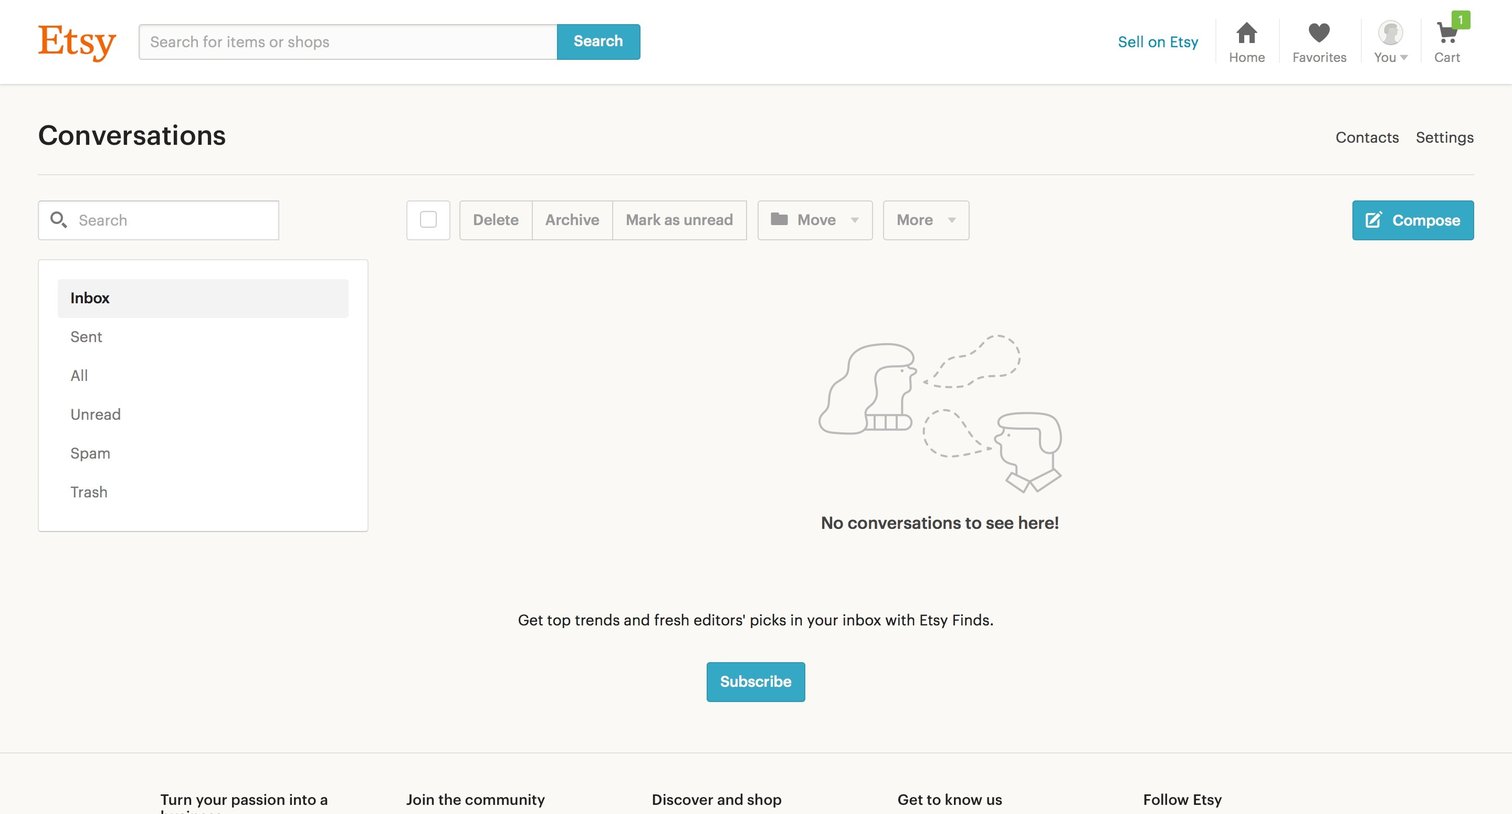The width and height of the screenshot is (1512, 814).
Task: Click 'Join the community' footer heading
Action: pyautogui.click(x=475, y=800)
